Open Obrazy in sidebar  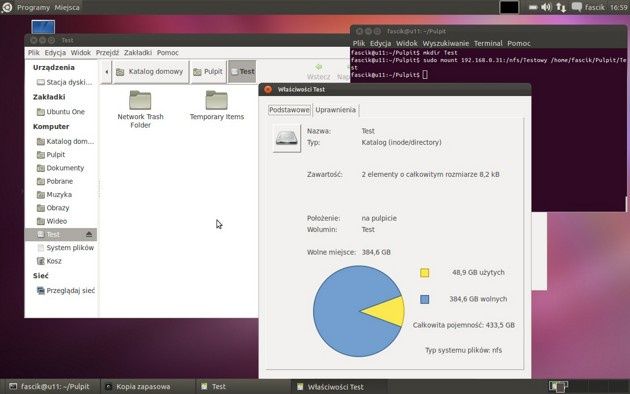[x=53, y=208]
